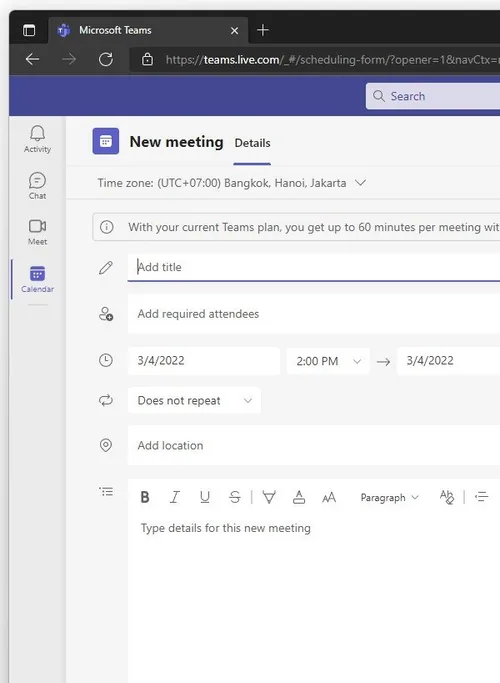Viewport: 500px width, 683px height.
Task: Open the text highlight color tool
Action: (269, 497)
